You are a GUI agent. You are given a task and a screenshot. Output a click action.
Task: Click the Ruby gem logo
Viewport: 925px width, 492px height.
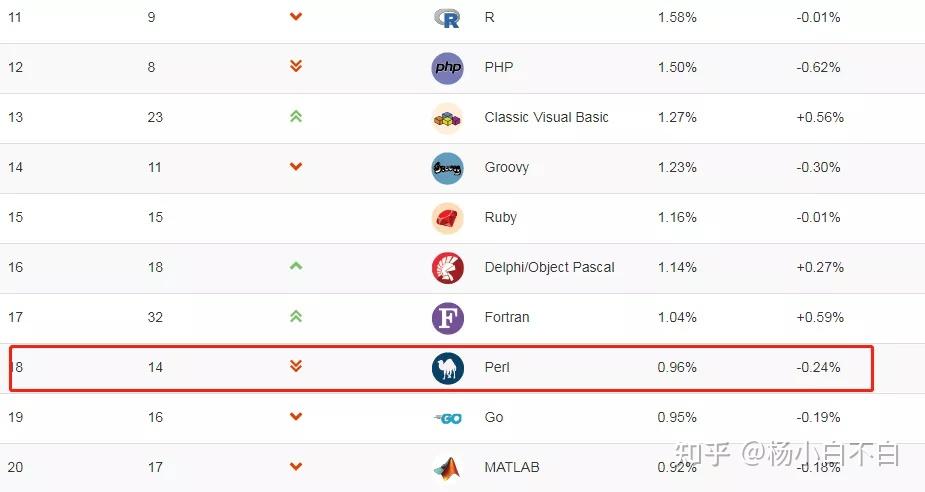tap(447, 218)
